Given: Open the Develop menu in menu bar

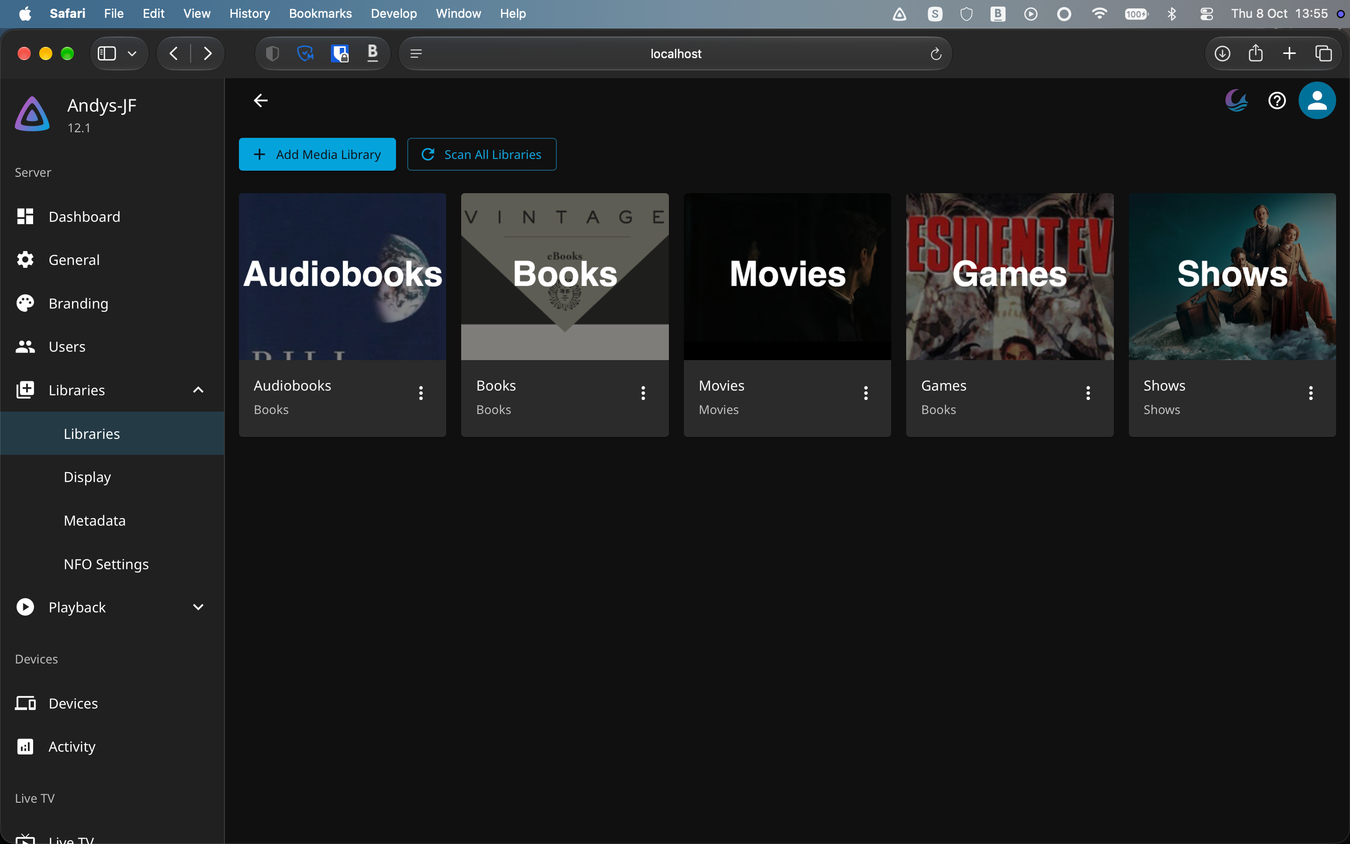Looking at the screenshot, I should pyautogui.click(x=394, y=14).
